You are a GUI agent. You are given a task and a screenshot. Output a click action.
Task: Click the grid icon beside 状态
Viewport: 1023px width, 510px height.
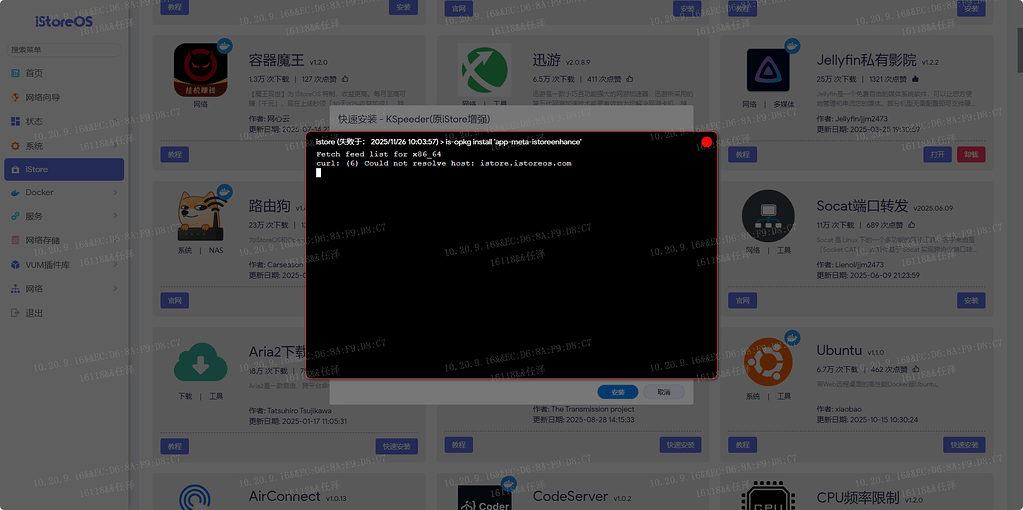[16, 121]
